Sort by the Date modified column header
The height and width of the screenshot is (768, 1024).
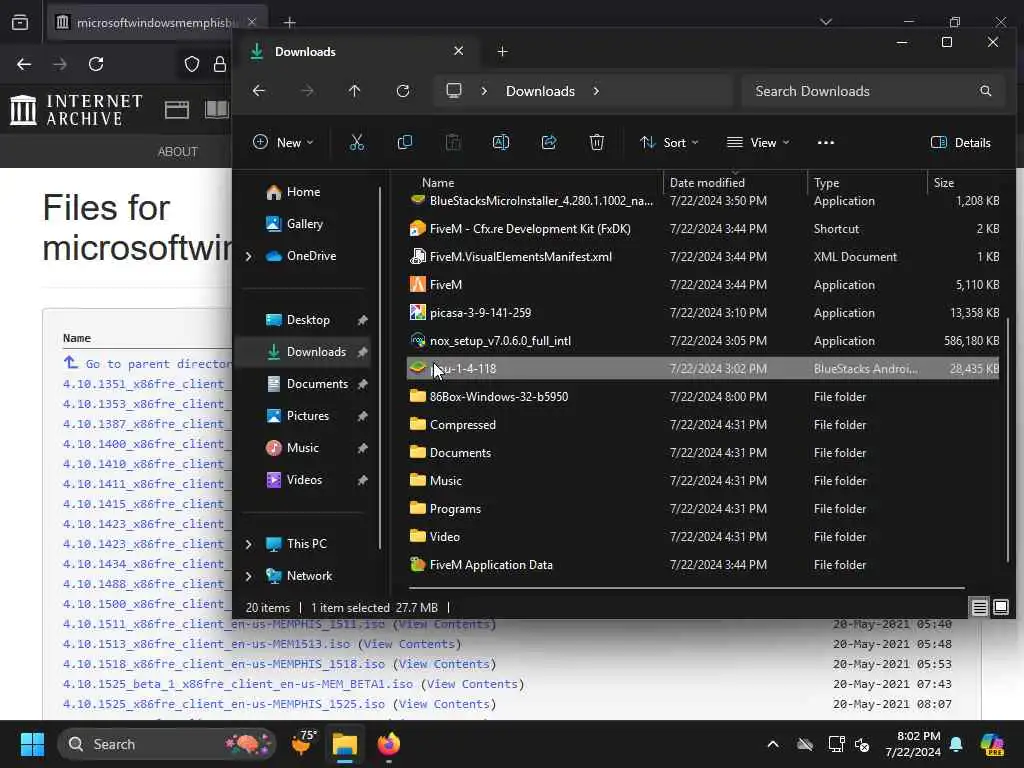pos(735,183)
